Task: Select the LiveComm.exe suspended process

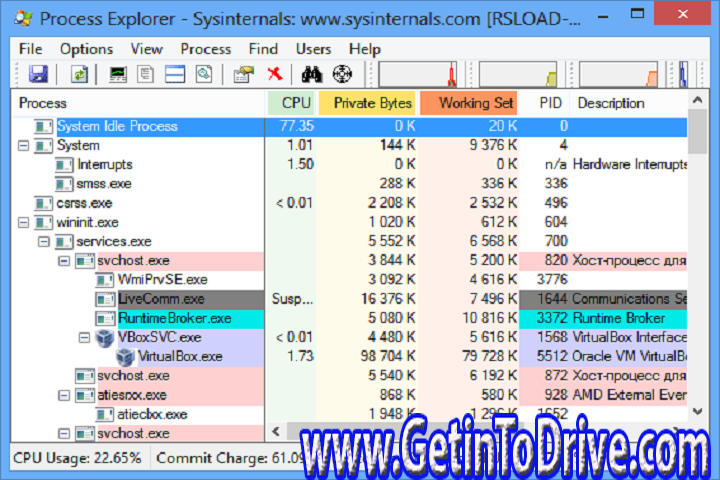Action: pyautogui.click(x=349, y=299)
